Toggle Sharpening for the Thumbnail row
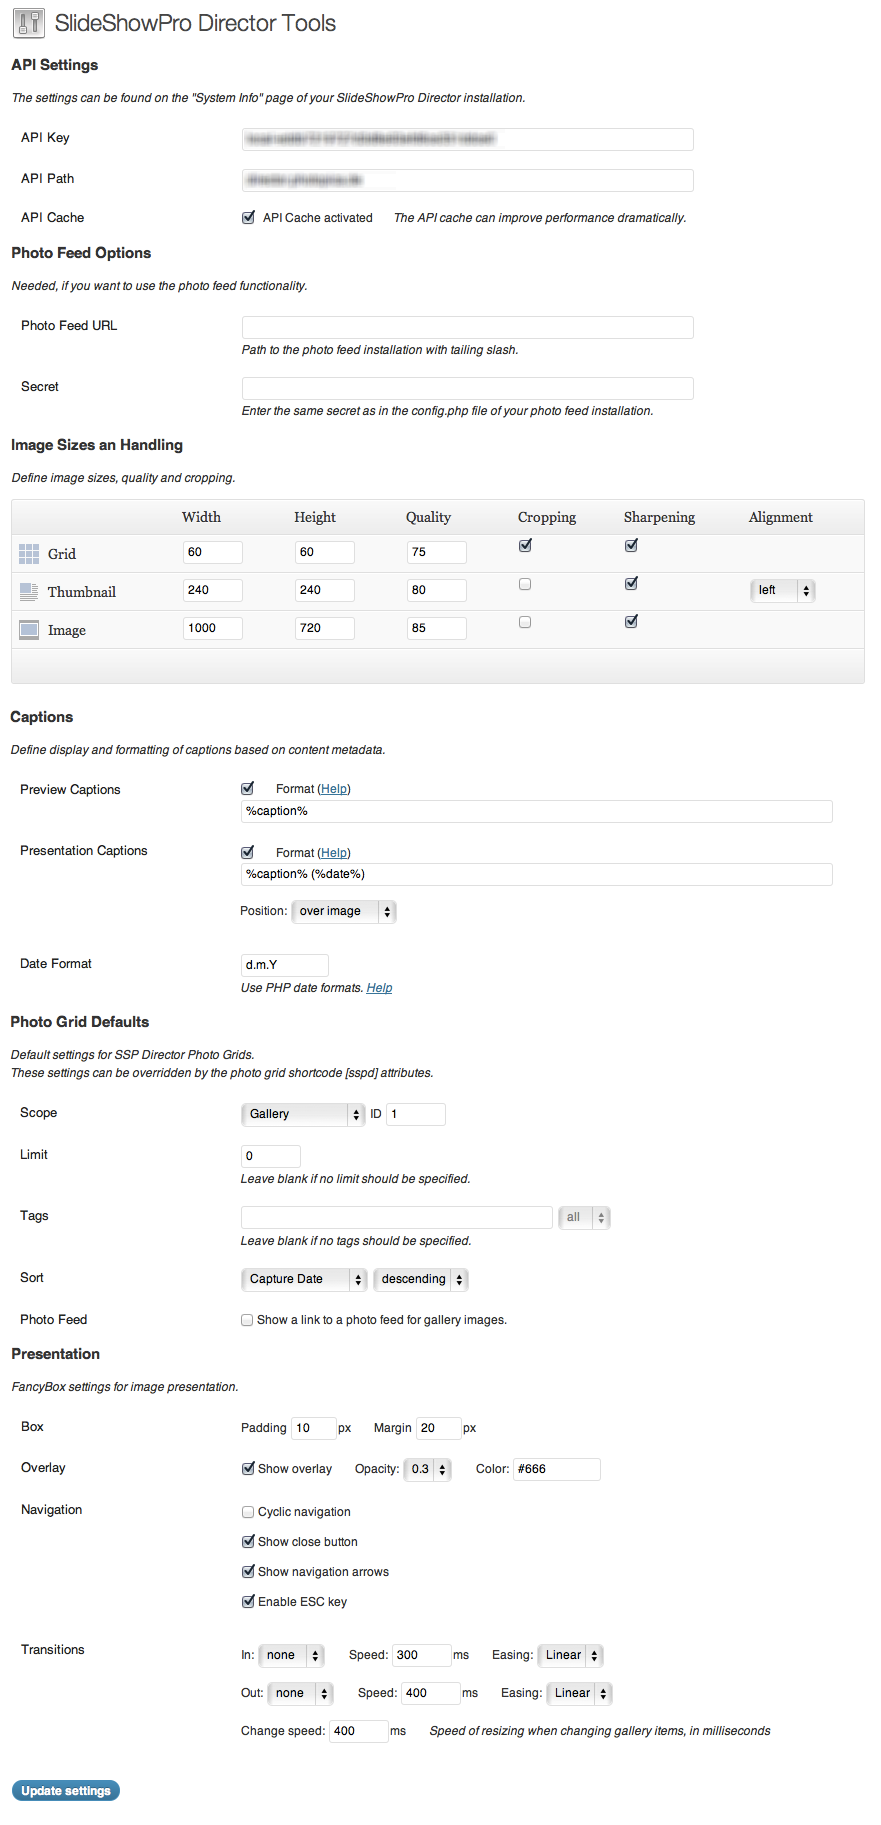Image resolution: width=881 pixels, height=1825 pixels. (x=631, y=583)
